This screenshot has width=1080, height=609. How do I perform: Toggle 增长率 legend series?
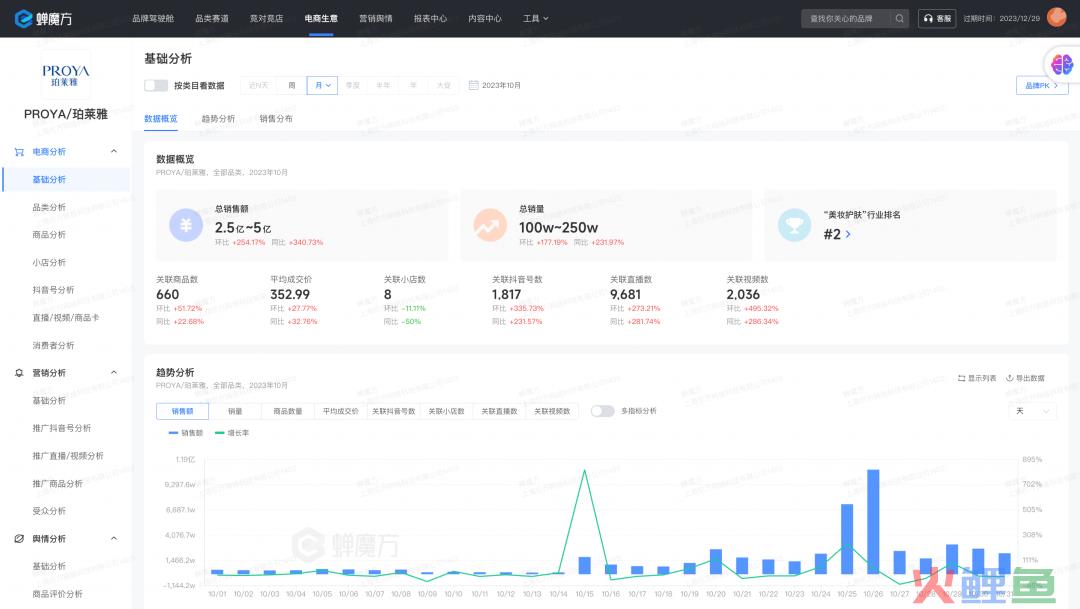tap(232, 433)
